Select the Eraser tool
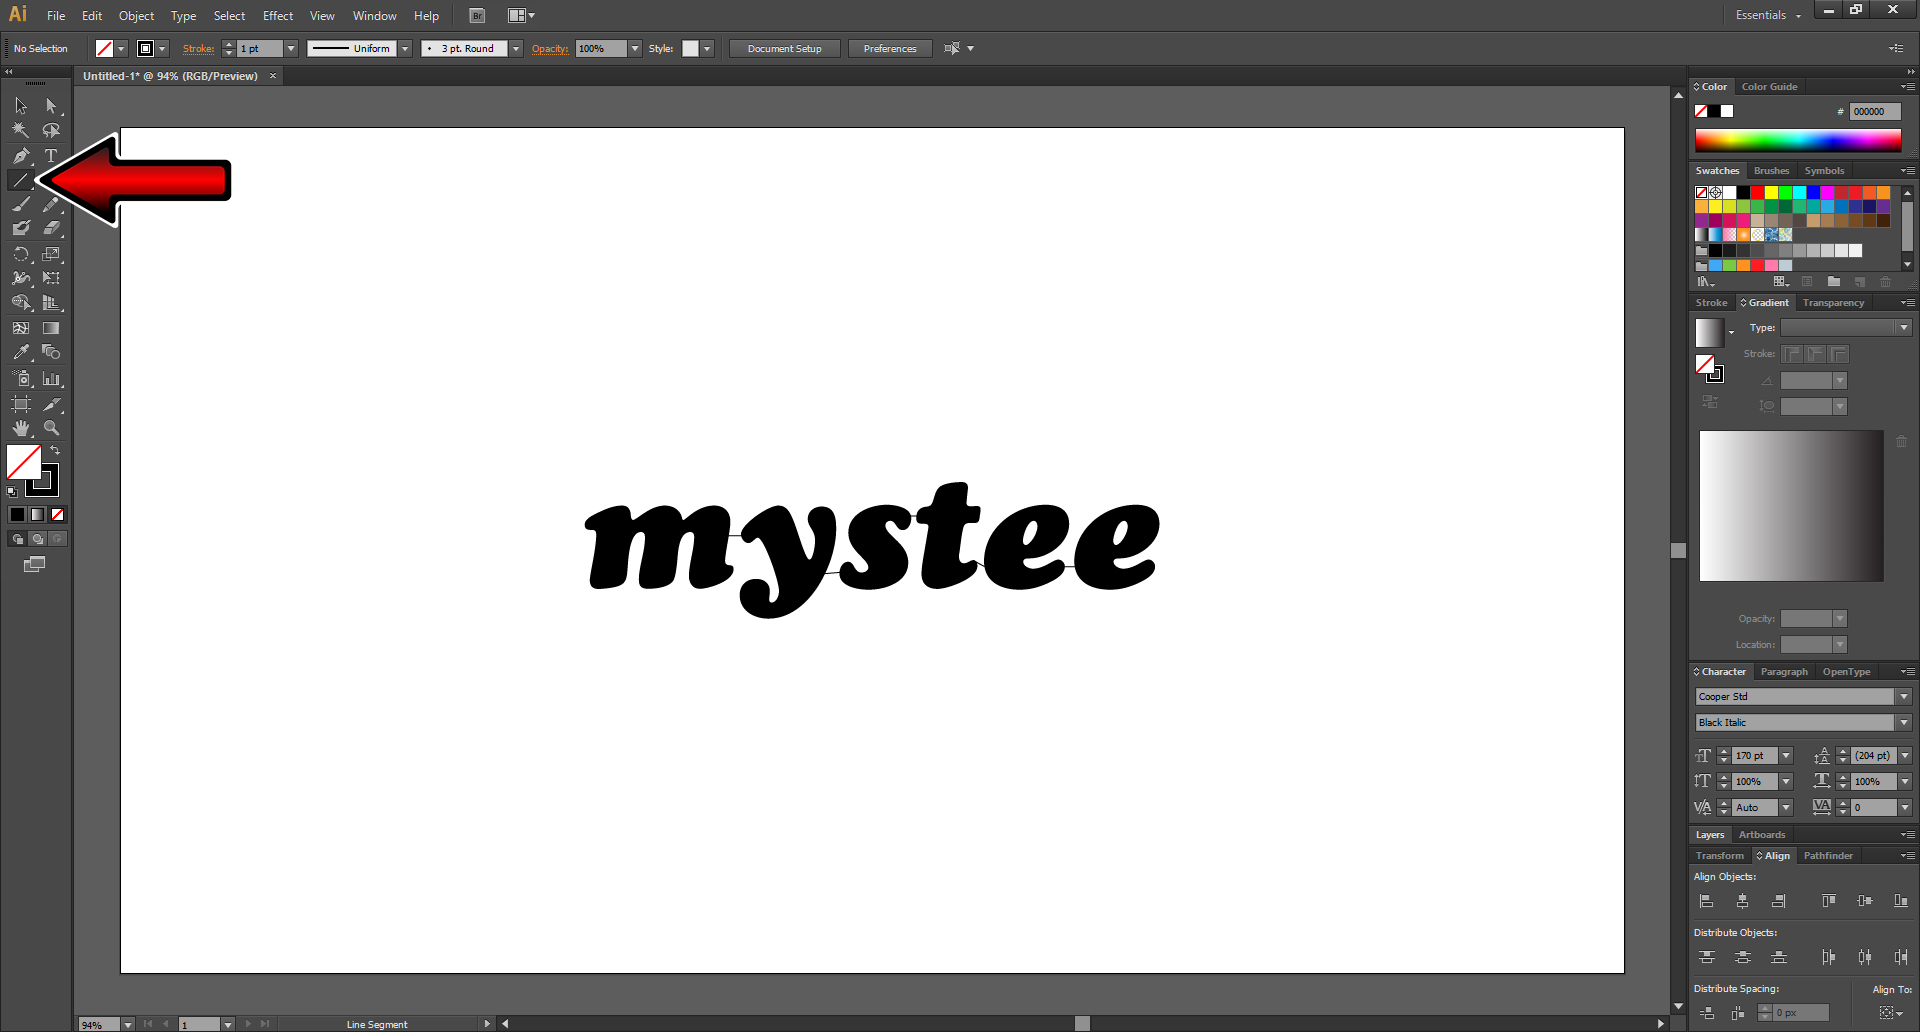This screenshot has width=1920, height=1032. (51, 228)
